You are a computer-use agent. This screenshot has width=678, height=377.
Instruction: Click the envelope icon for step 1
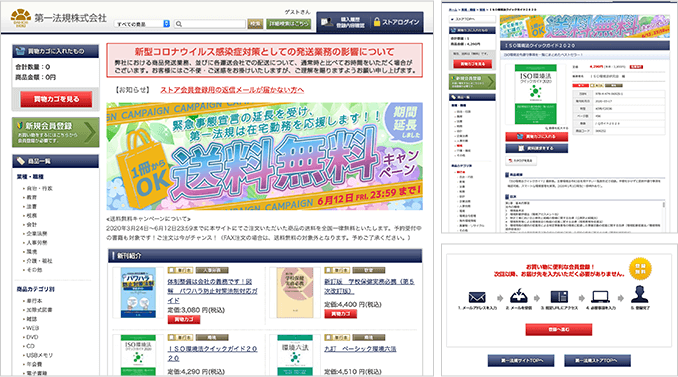pos(477,297)
